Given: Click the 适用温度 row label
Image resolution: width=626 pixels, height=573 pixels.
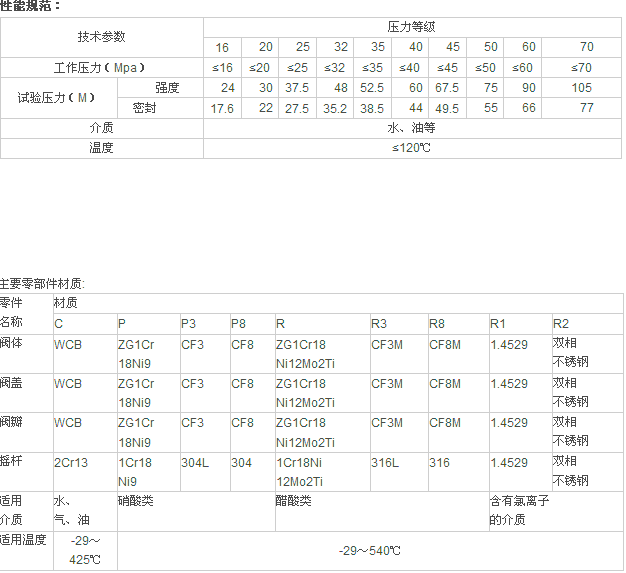Looking at the screenshot, I should point(24,540).
